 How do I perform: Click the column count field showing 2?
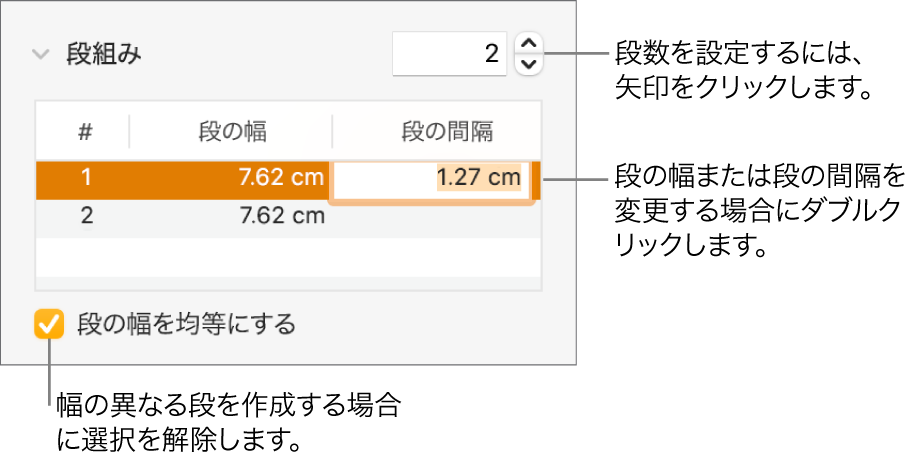point(450,54)
